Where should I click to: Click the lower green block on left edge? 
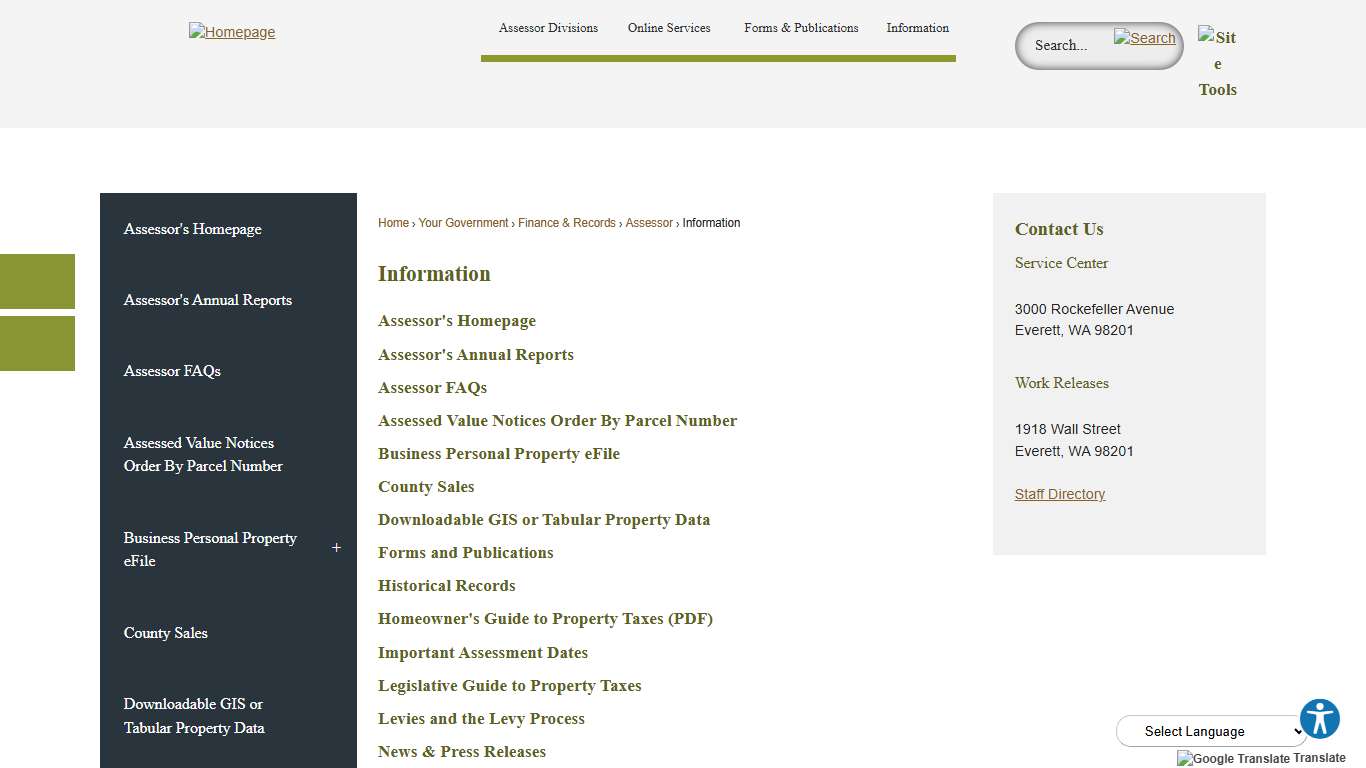coord(37,343)
